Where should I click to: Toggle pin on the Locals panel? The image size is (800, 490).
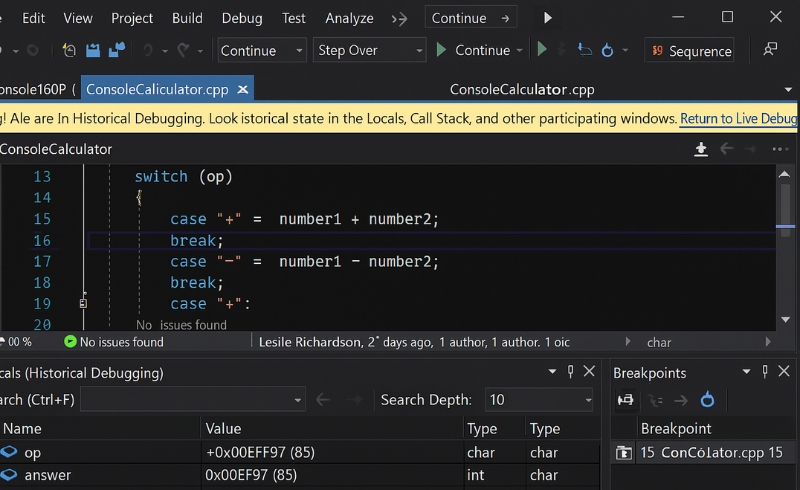tap(570, 372)
